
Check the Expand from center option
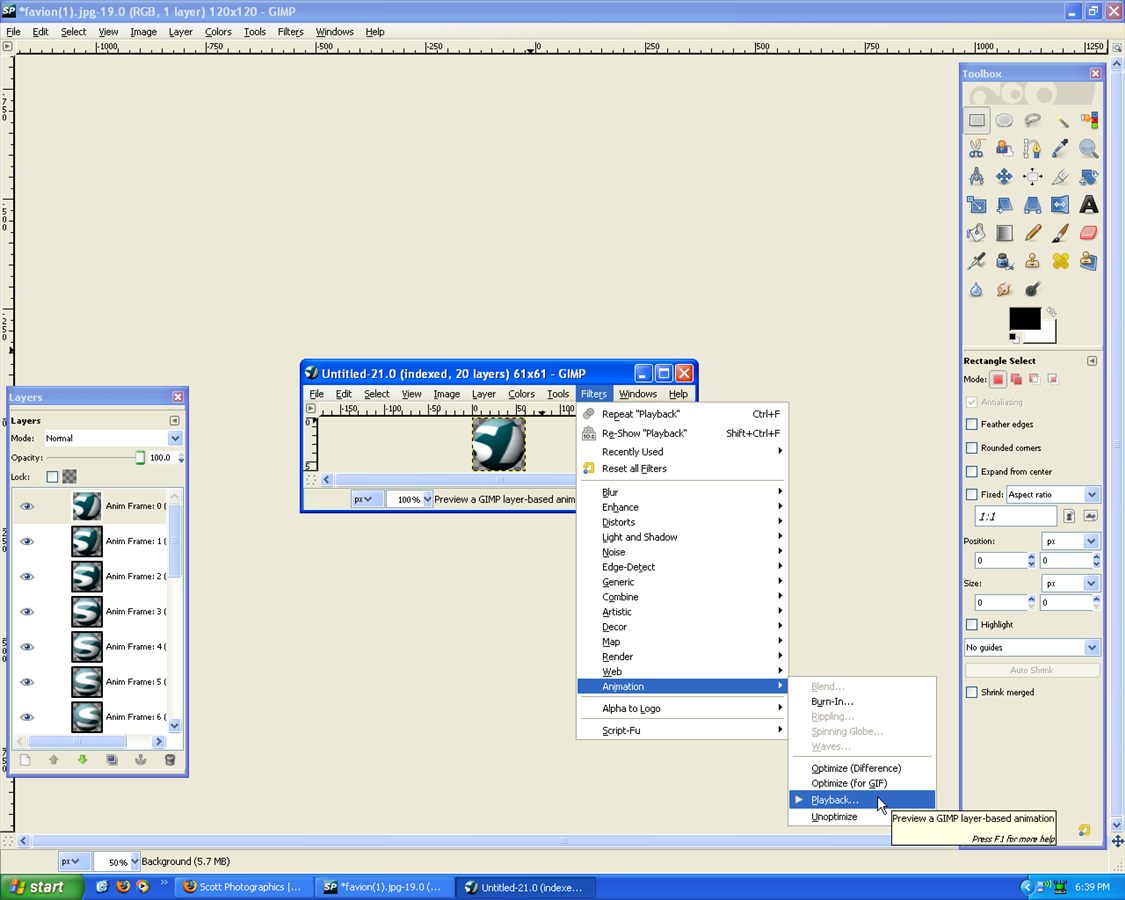[971, 472]
